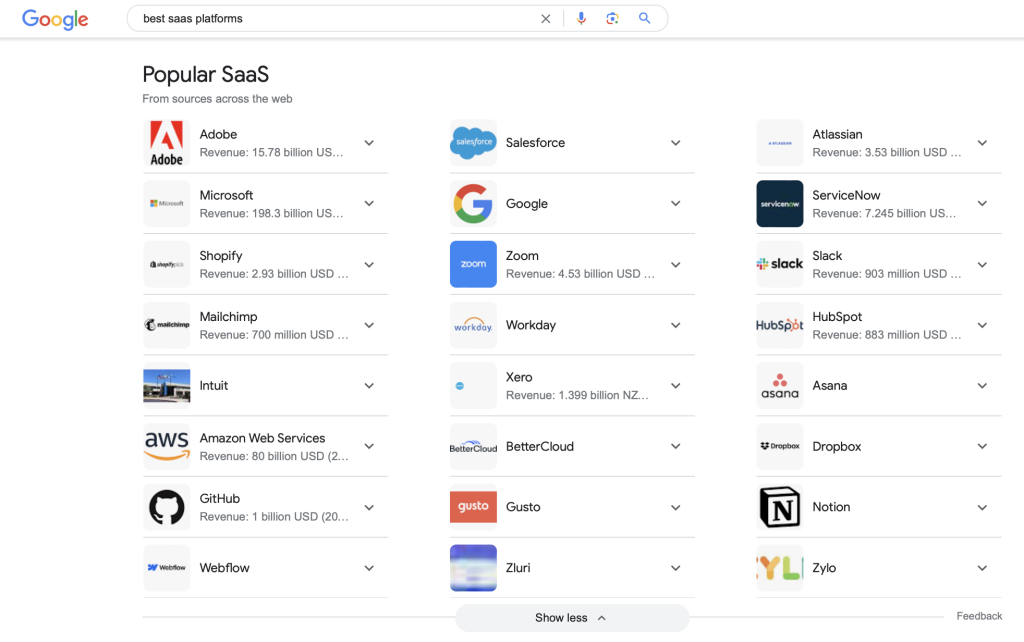Click the HubSpot logo thumbnail
1024x642 pixels.
pos(780,325)
